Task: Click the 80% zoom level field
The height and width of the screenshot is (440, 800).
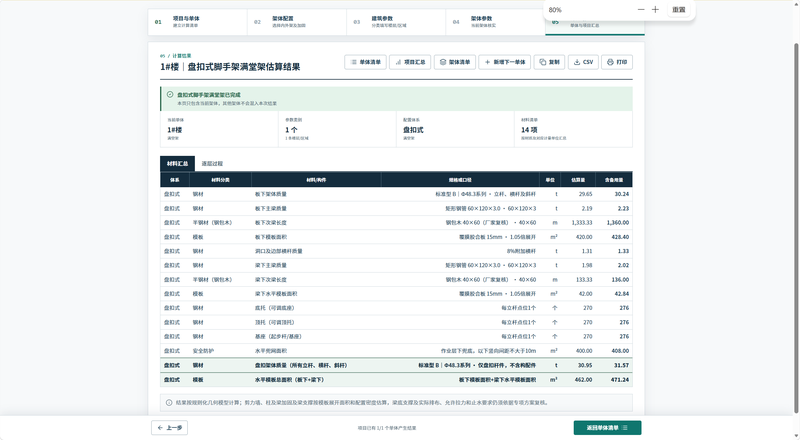Action: coord(555,10)
